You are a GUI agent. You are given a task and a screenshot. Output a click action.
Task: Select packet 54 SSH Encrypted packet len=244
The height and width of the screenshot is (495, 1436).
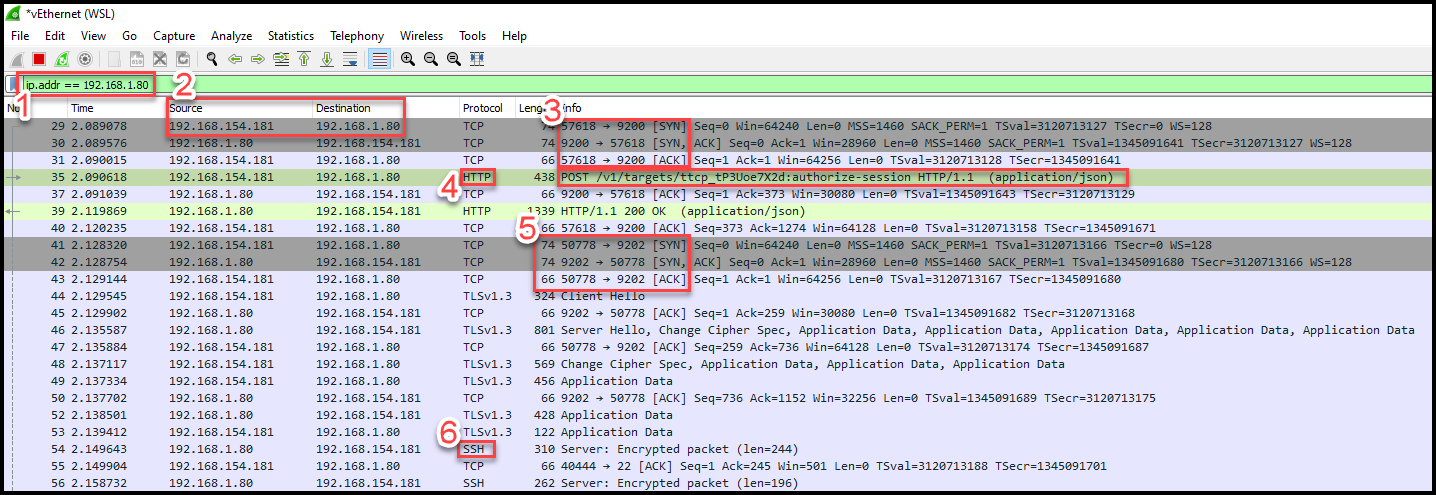point(718,449)
